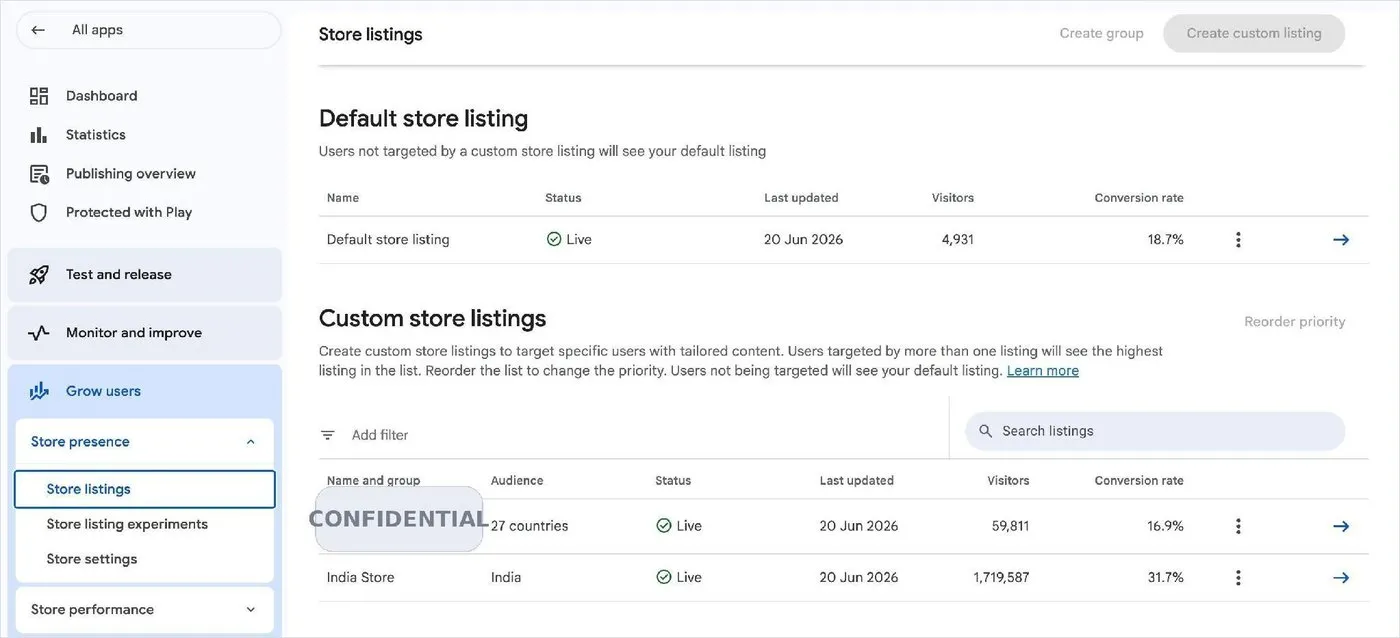Screen dimensions: 1400x638
Task: Click the 1,719,587 visitors value
Action: coord(1001,577)
